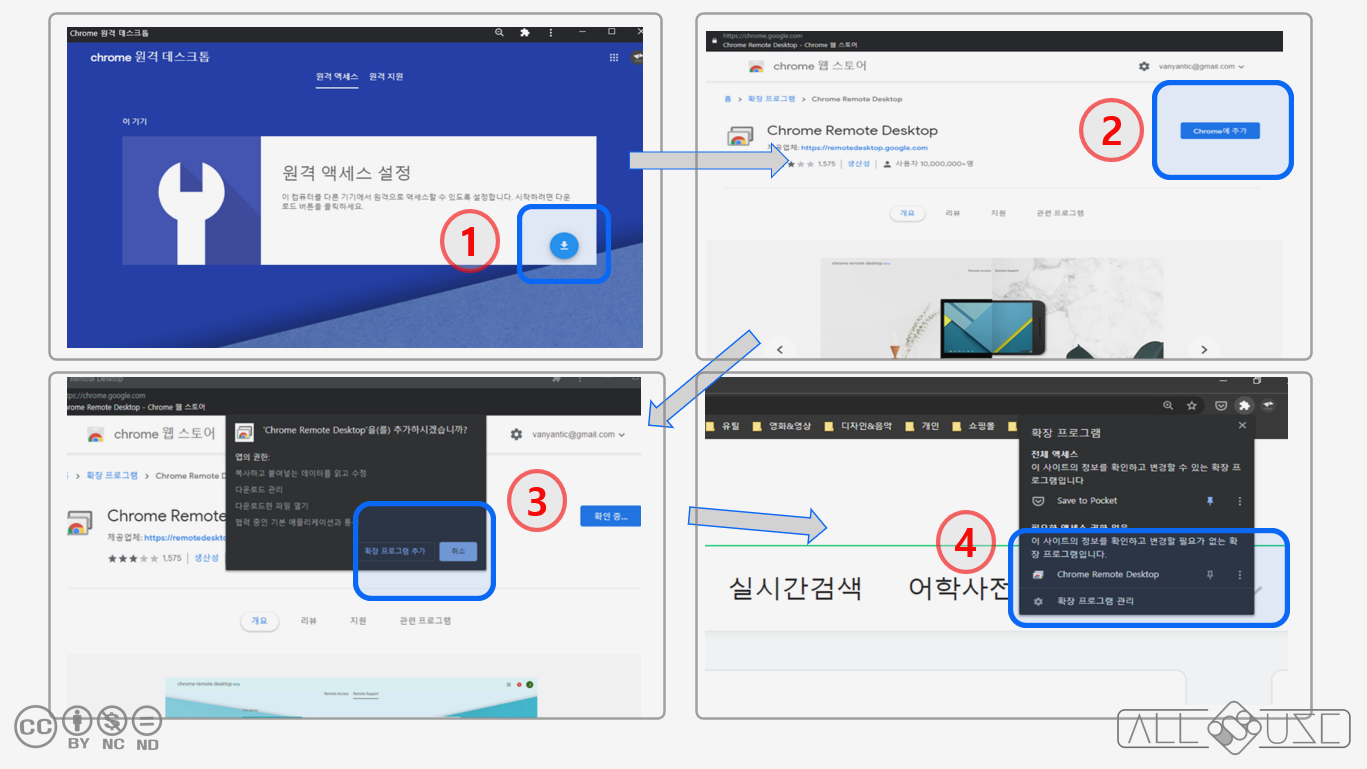1367x769 pixels.
Task: Unpin Save to Pocket with blue pin icon
Action: (1210, 501)
